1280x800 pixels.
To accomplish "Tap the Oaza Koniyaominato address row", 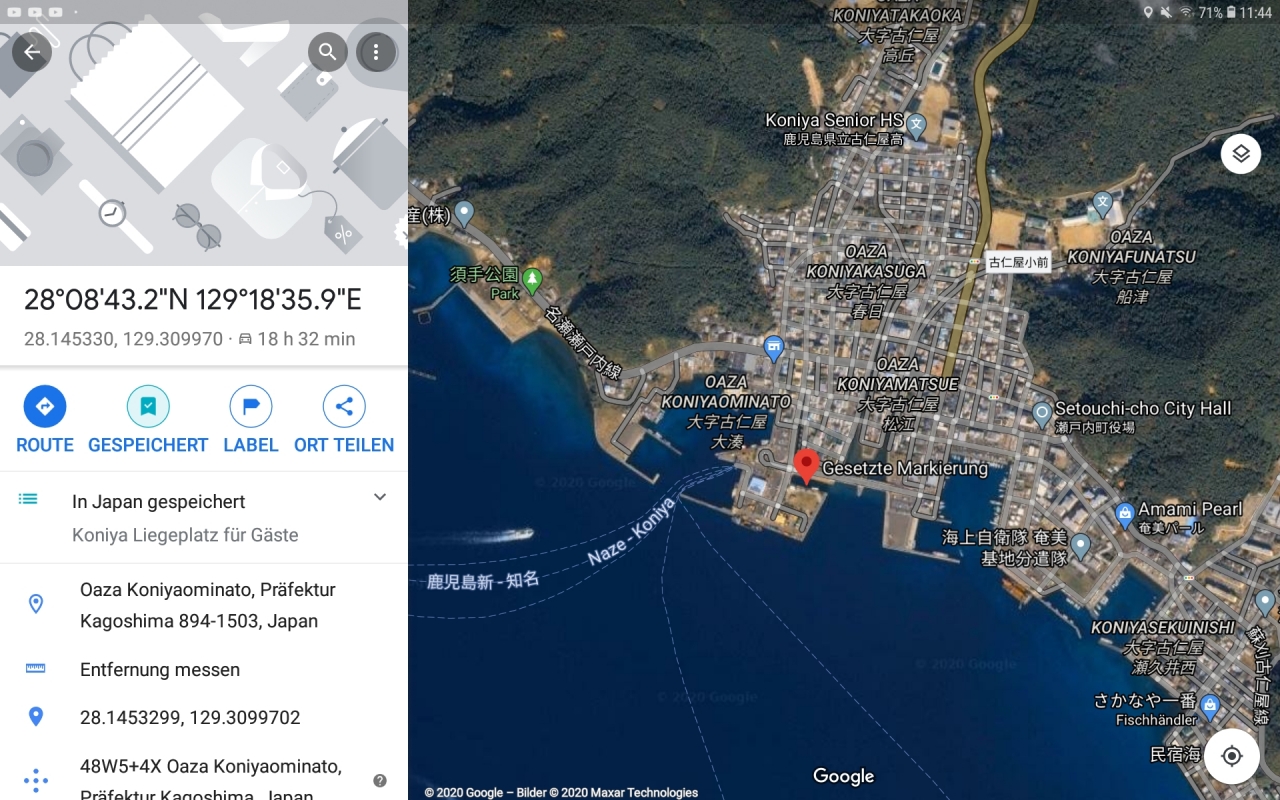I will click(204, 605).
